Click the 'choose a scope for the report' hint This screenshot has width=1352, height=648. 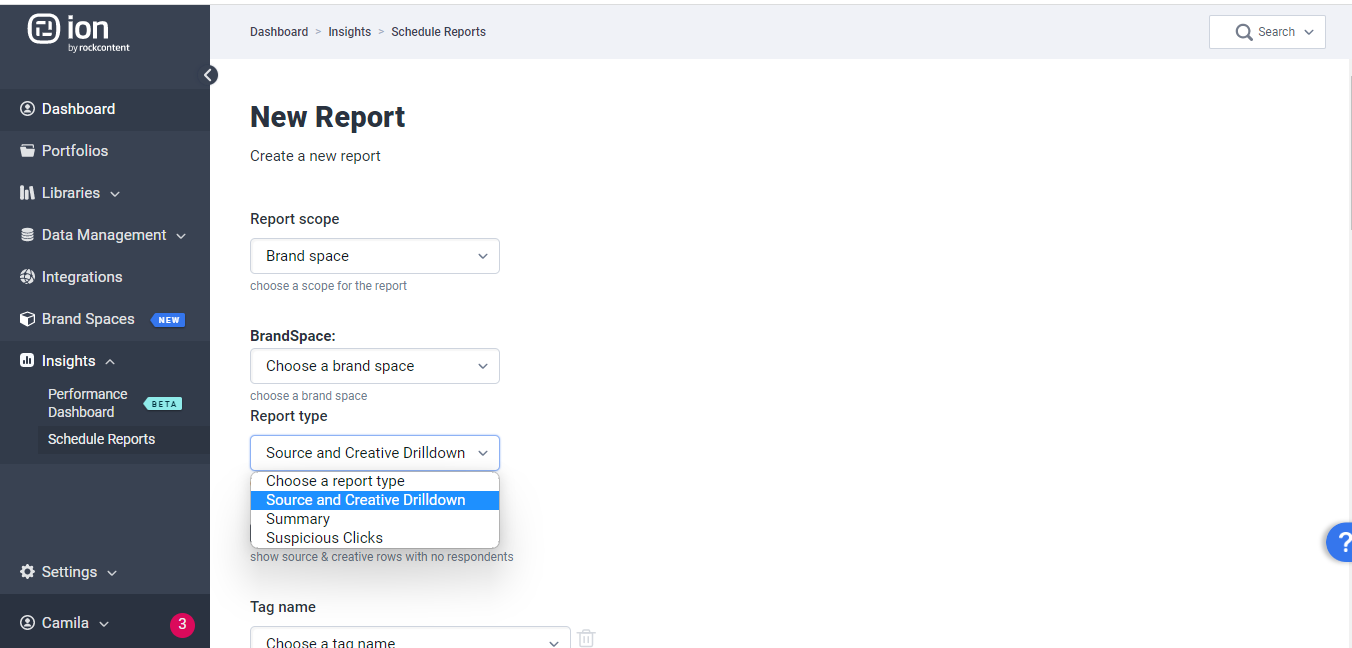pos(328,286)
